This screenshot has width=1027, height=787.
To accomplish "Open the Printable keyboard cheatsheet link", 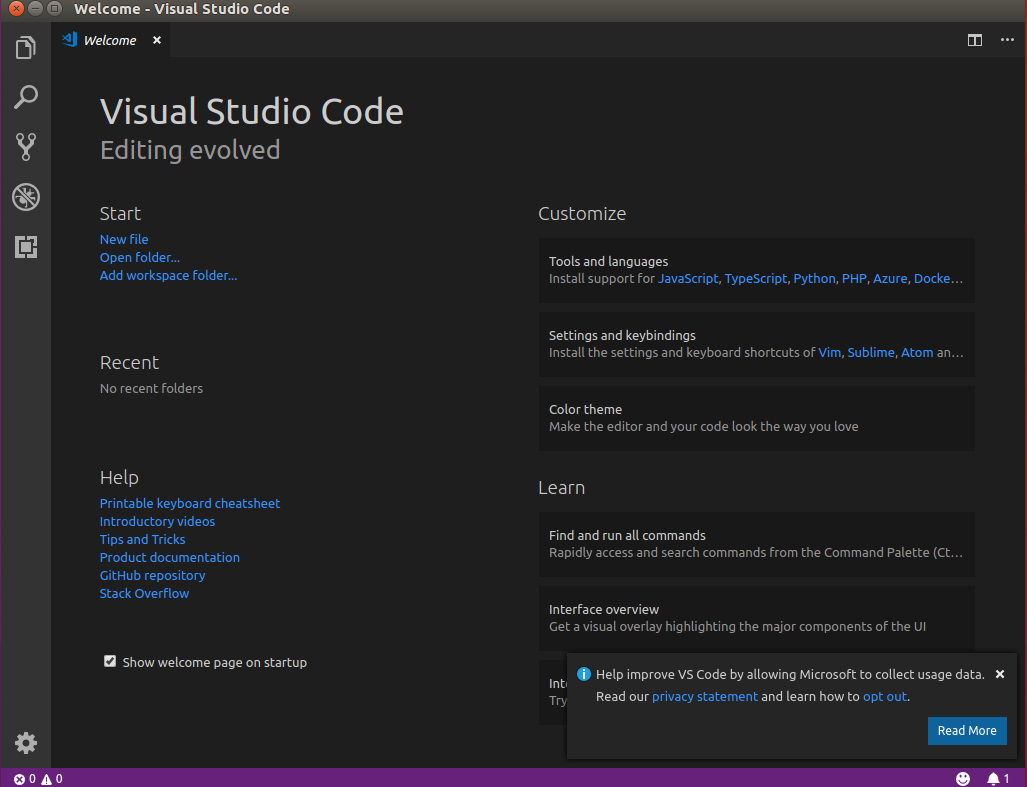I will tap(190, 504).
